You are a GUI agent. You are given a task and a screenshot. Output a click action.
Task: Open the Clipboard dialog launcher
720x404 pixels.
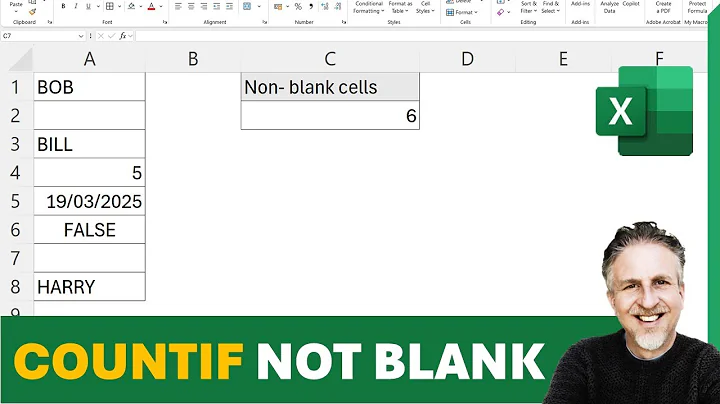tap(50, 22)
